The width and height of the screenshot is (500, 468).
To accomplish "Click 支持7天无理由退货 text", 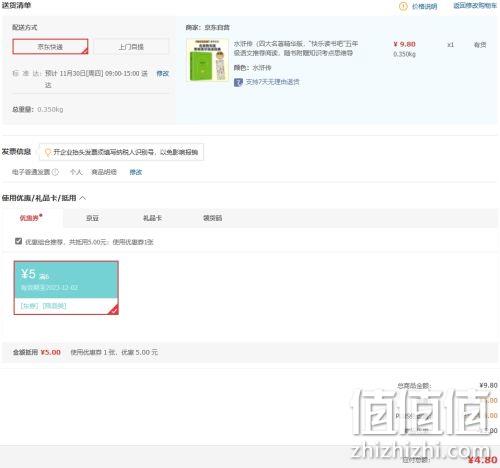I will [x=272, y=82].
